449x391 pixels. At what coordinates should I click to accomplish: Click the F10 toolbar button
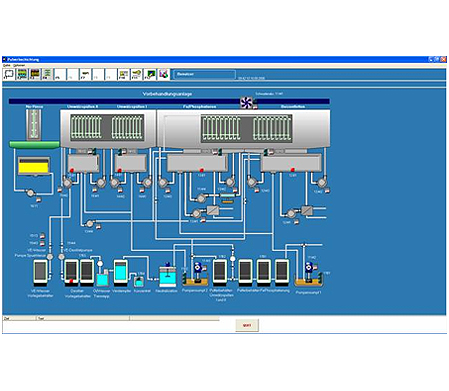tap(124, 74)
